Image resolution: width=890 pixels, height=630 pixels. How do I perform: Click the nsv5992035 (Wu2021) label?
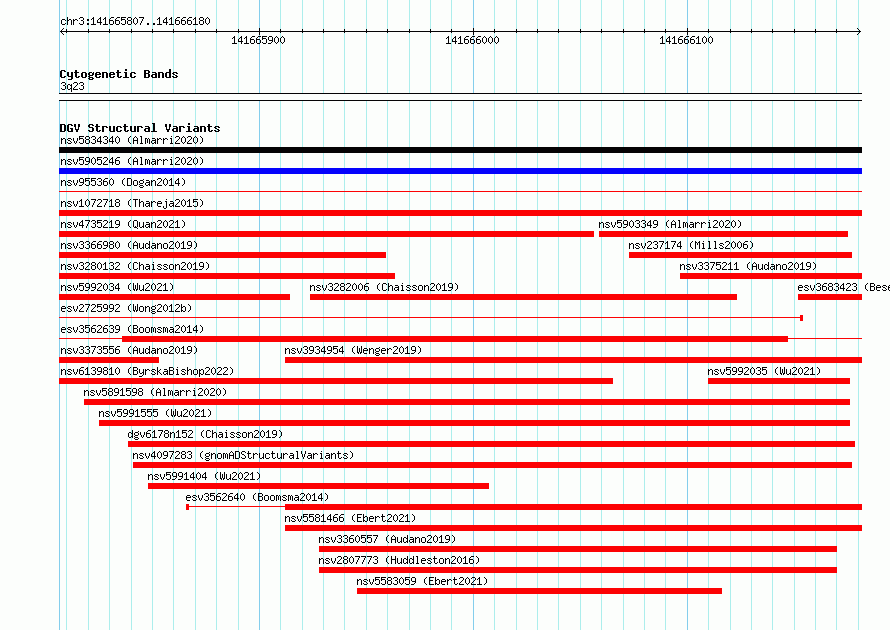(x=765, y=371)
